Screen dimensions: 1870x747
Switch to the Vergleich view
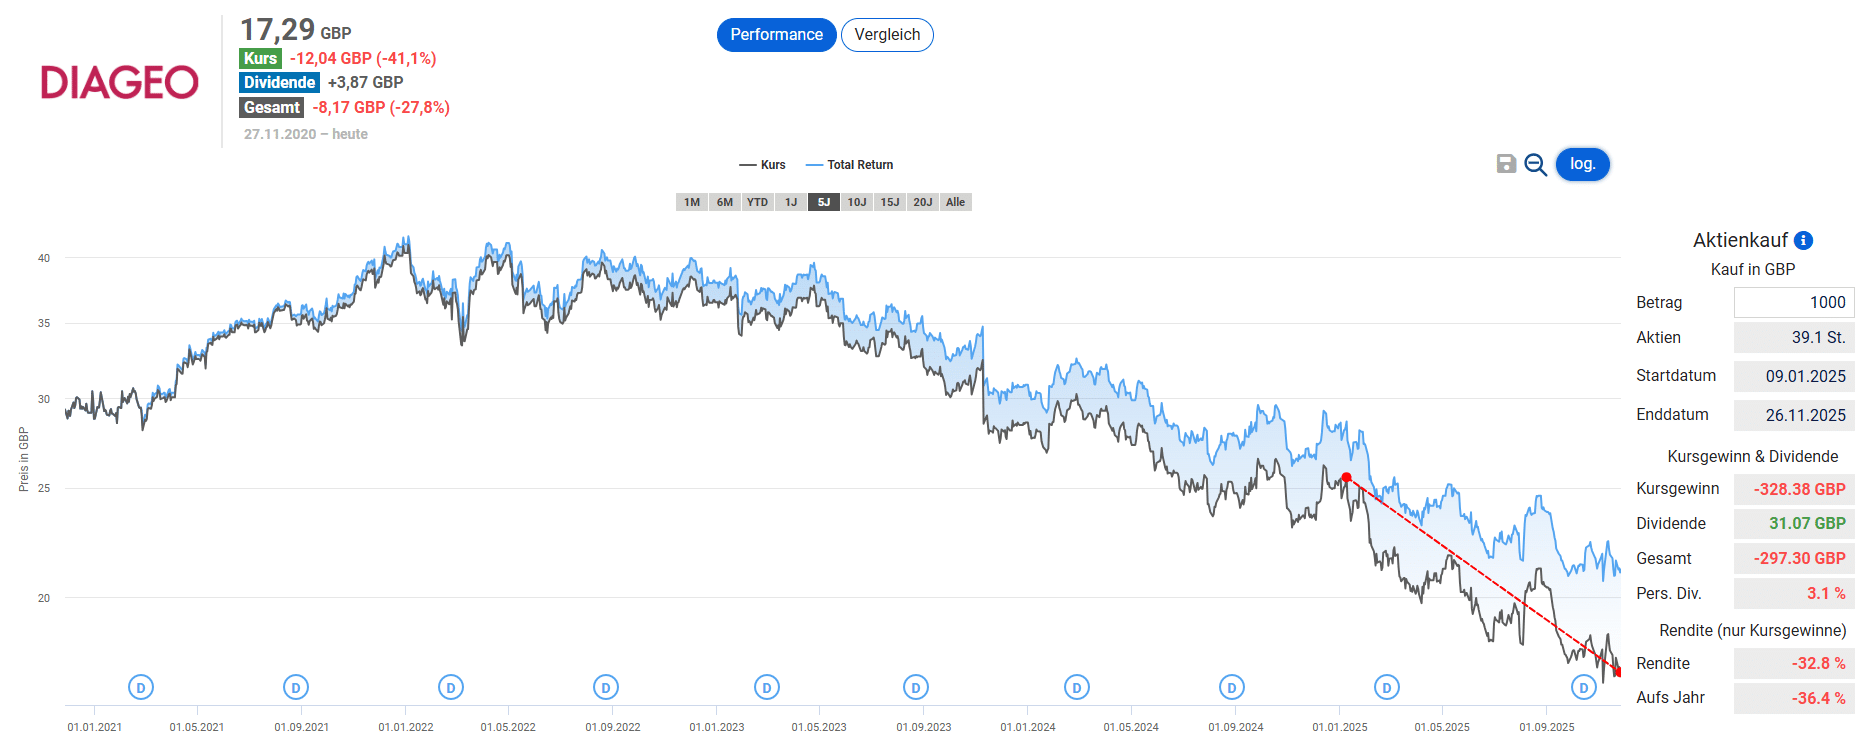[x=887, y=35]
